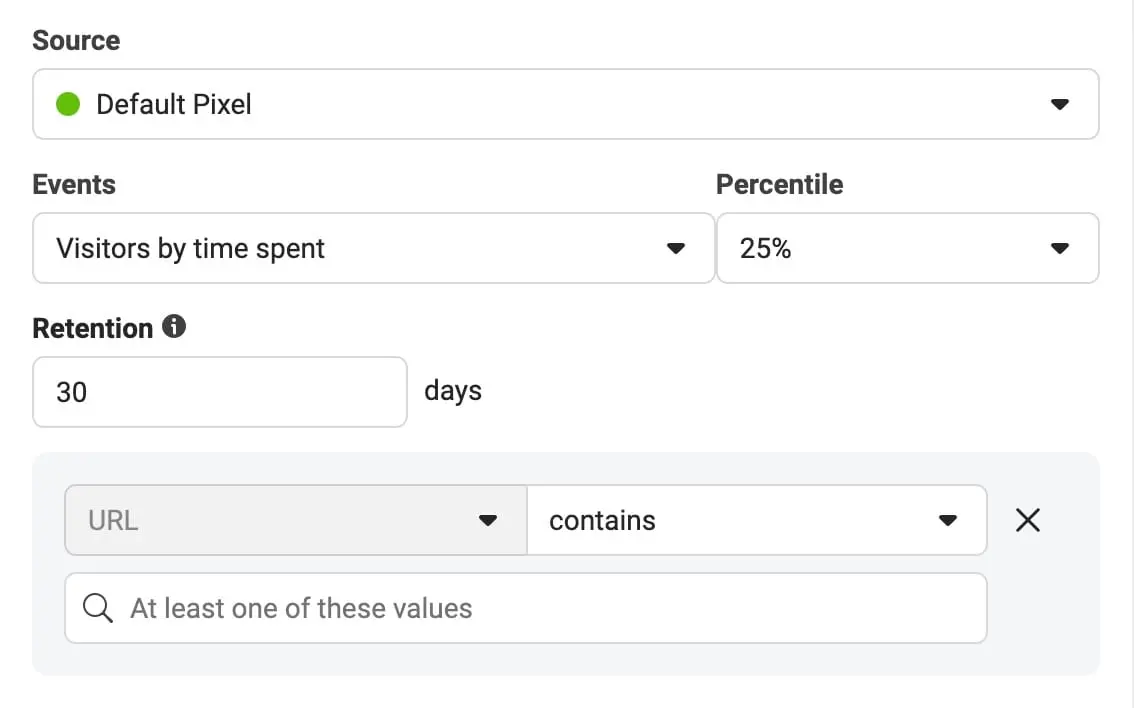Click the Events label
The width and height of the screenshot is (1134, 708).
pyautogui.click(x=74, y=185)
